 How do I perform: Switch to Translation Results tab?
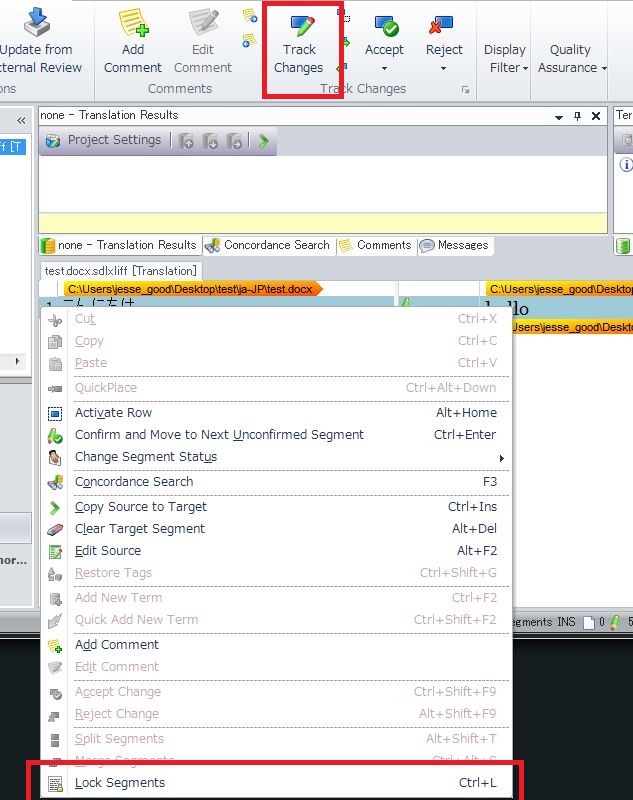[x=120, y=245]
